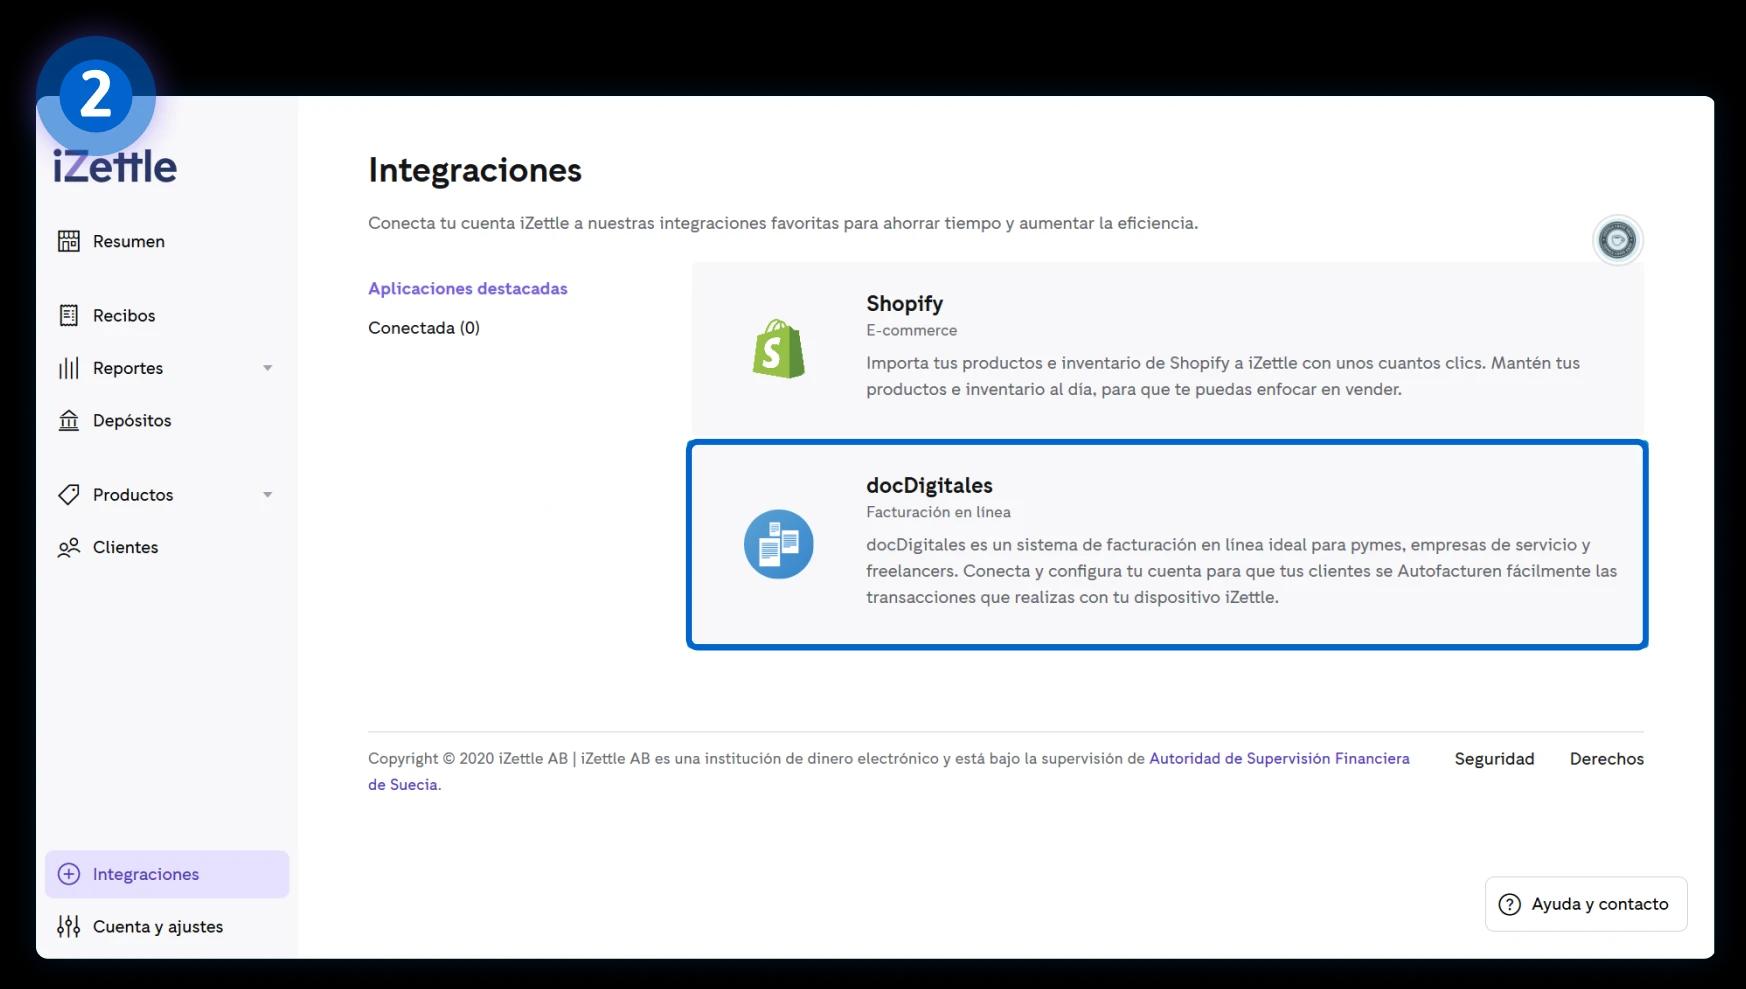Click the Shopify description text
This screenshot has width=1746, height=989.
coord(1223,376)
